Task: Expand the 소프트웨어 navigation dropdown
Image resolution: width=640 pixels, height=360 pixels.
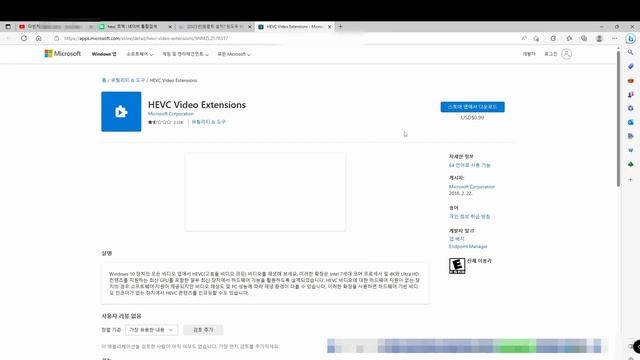Action: pyautogui.click(x=140, y=54)
